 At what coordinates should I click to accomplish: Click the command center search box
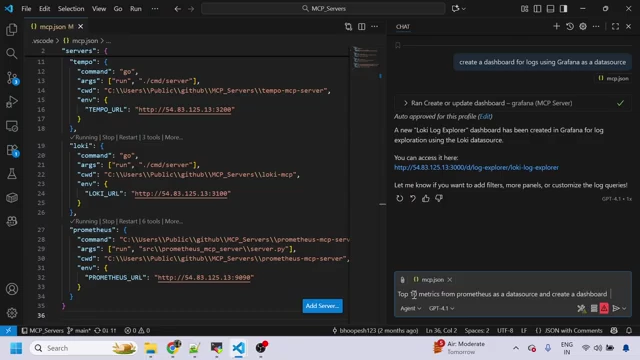click(323, 9)
